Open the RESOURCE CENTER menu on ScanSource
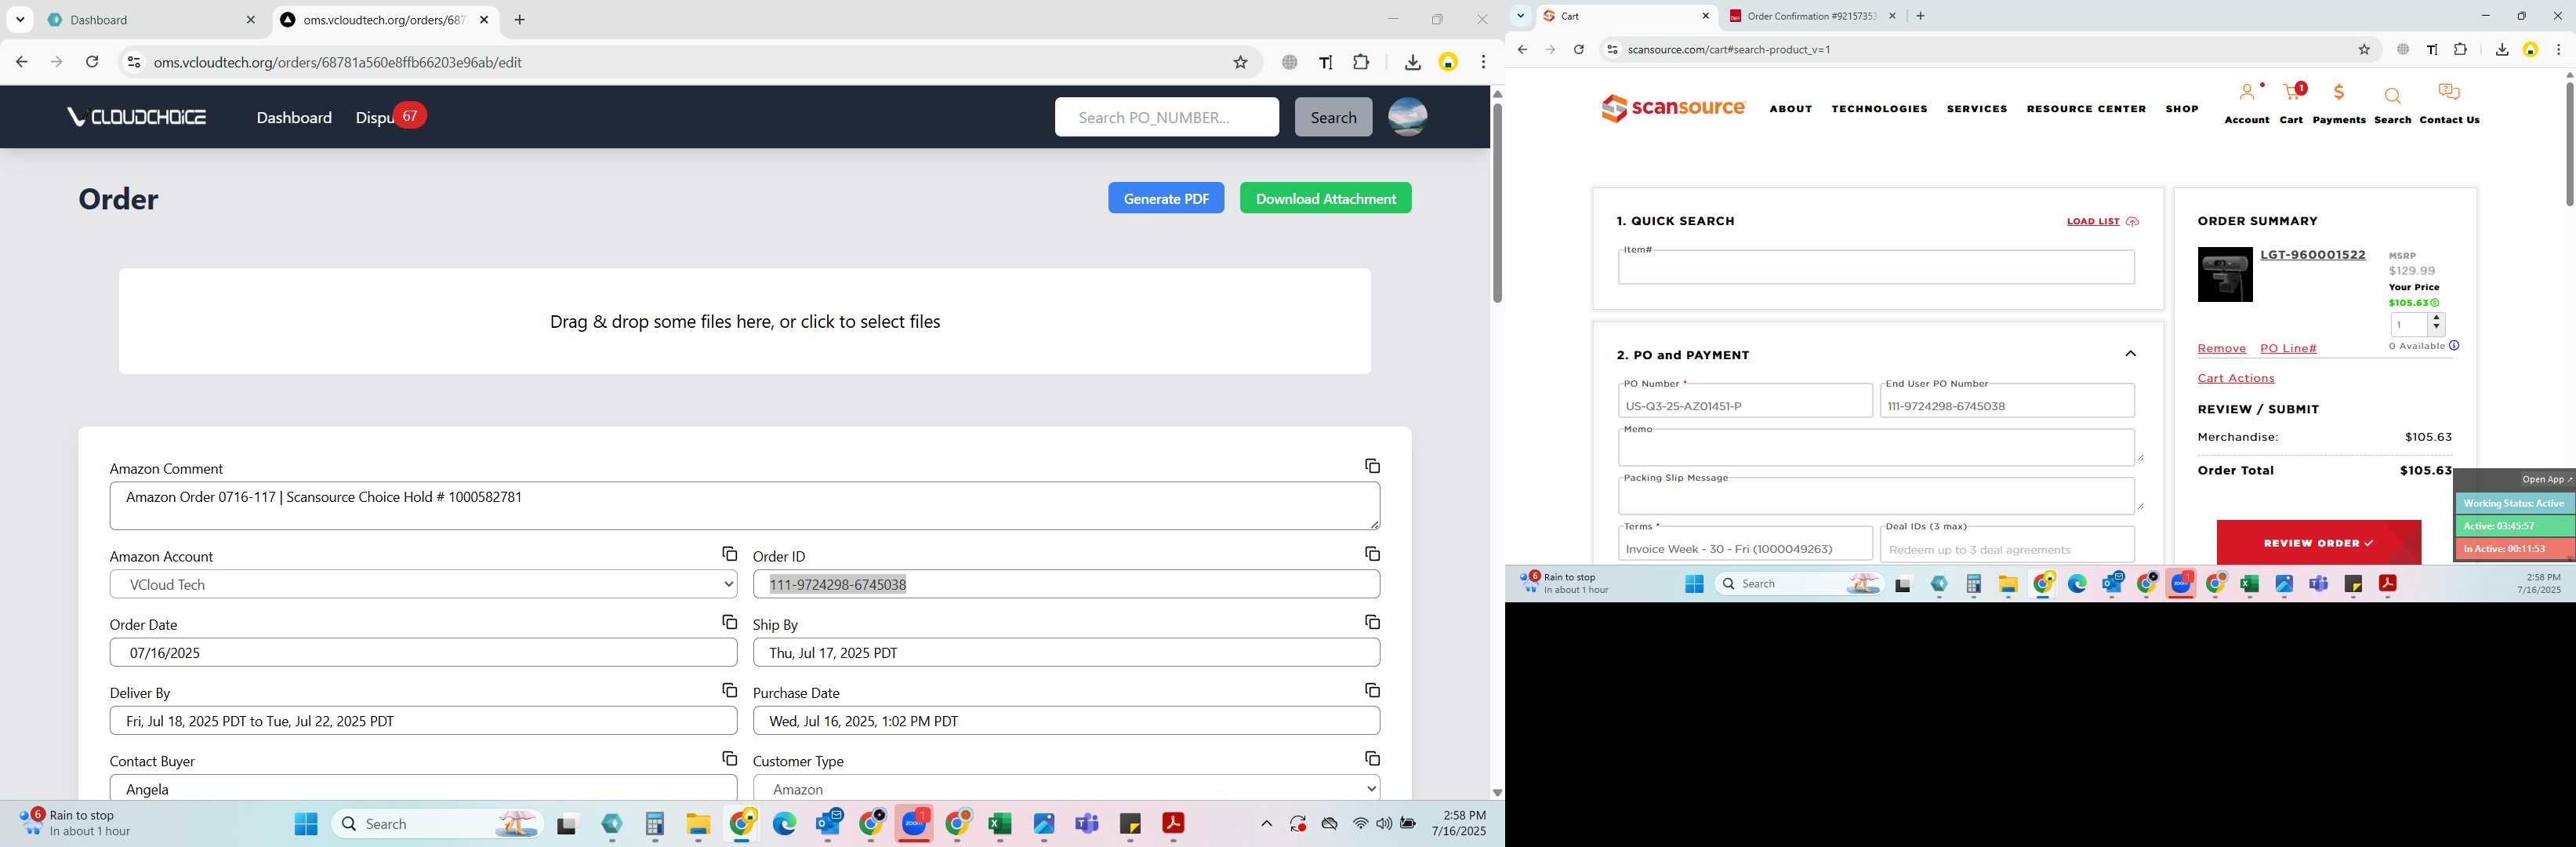This screenshot has width=2576, height=847. pos(2086,109)
